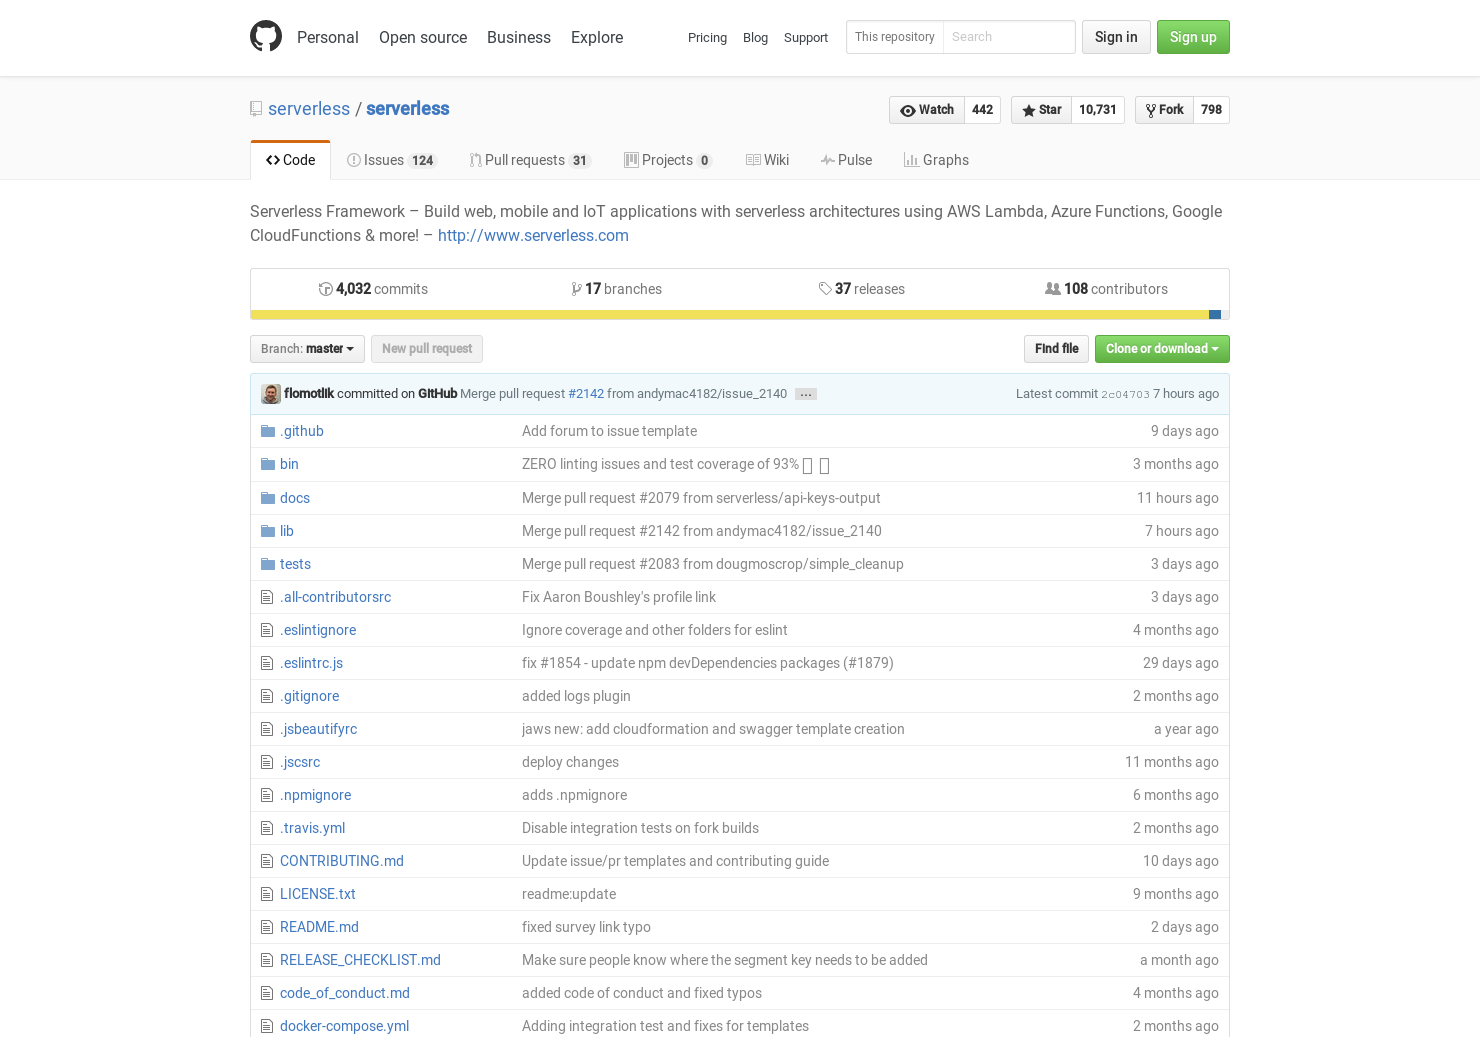Watch the repository with the Watch button
Image resolution: width=1480 pixels, height=1037 pixels.
(927, 110)
